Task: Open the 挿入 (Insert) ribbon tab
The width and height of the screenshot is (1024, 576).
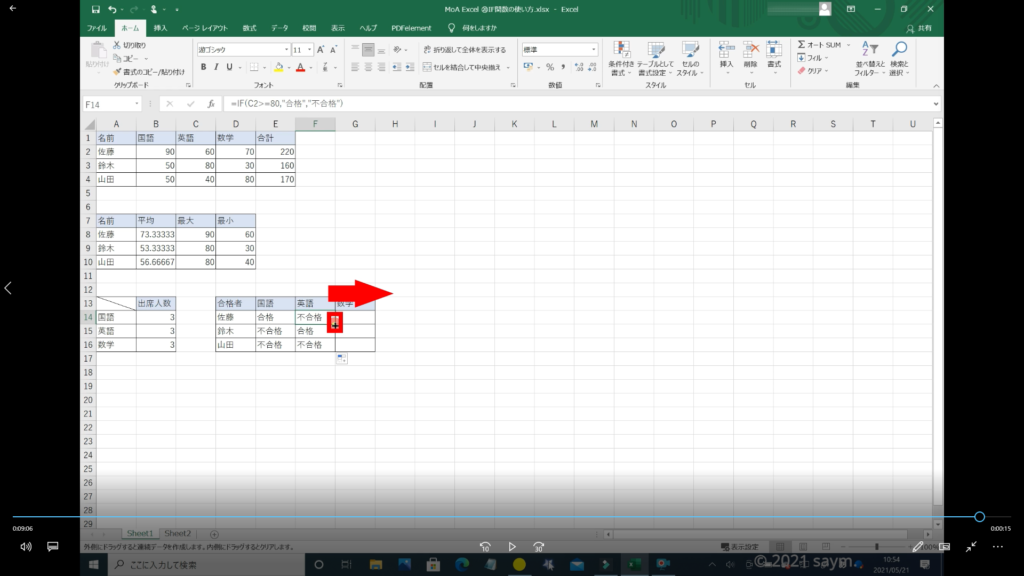Action: (x=160, y=28)
